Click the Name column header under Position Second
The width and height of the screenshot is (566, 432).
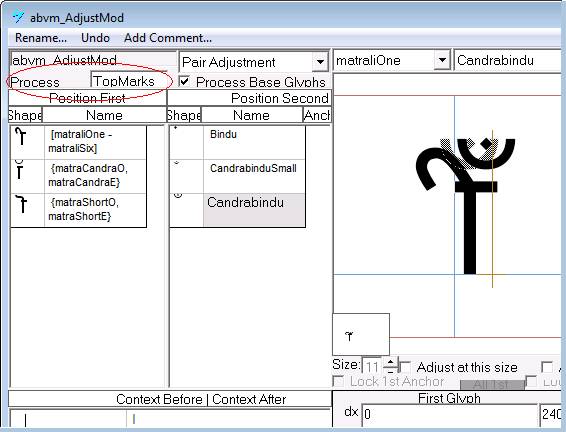[252, 115]
